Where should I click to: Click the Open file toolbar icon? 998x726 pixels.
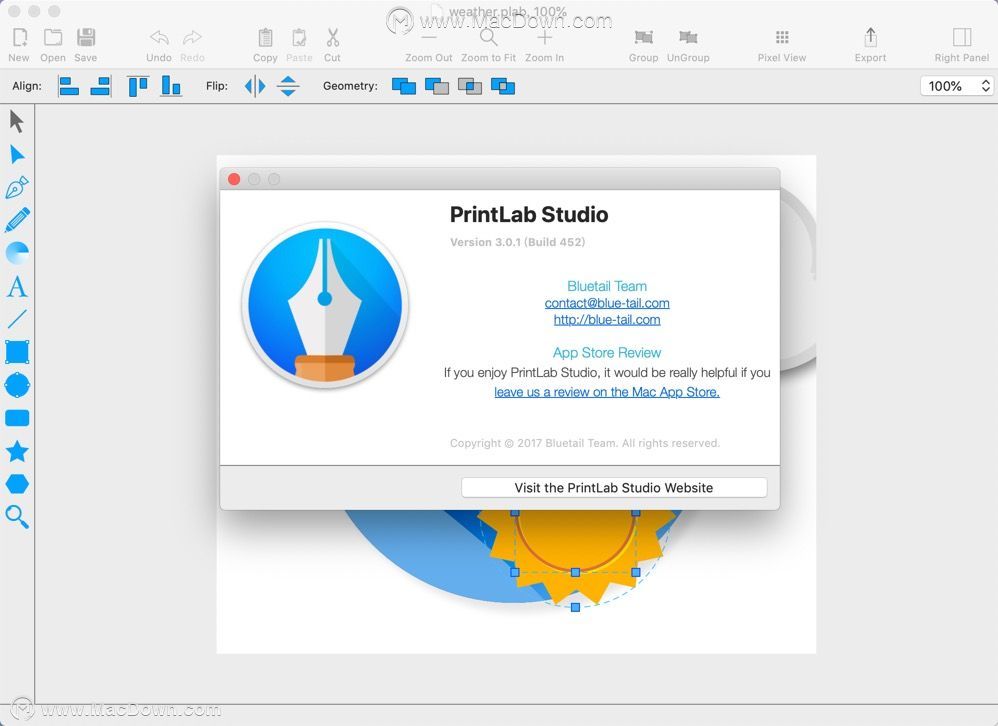(x=53, y=38)
